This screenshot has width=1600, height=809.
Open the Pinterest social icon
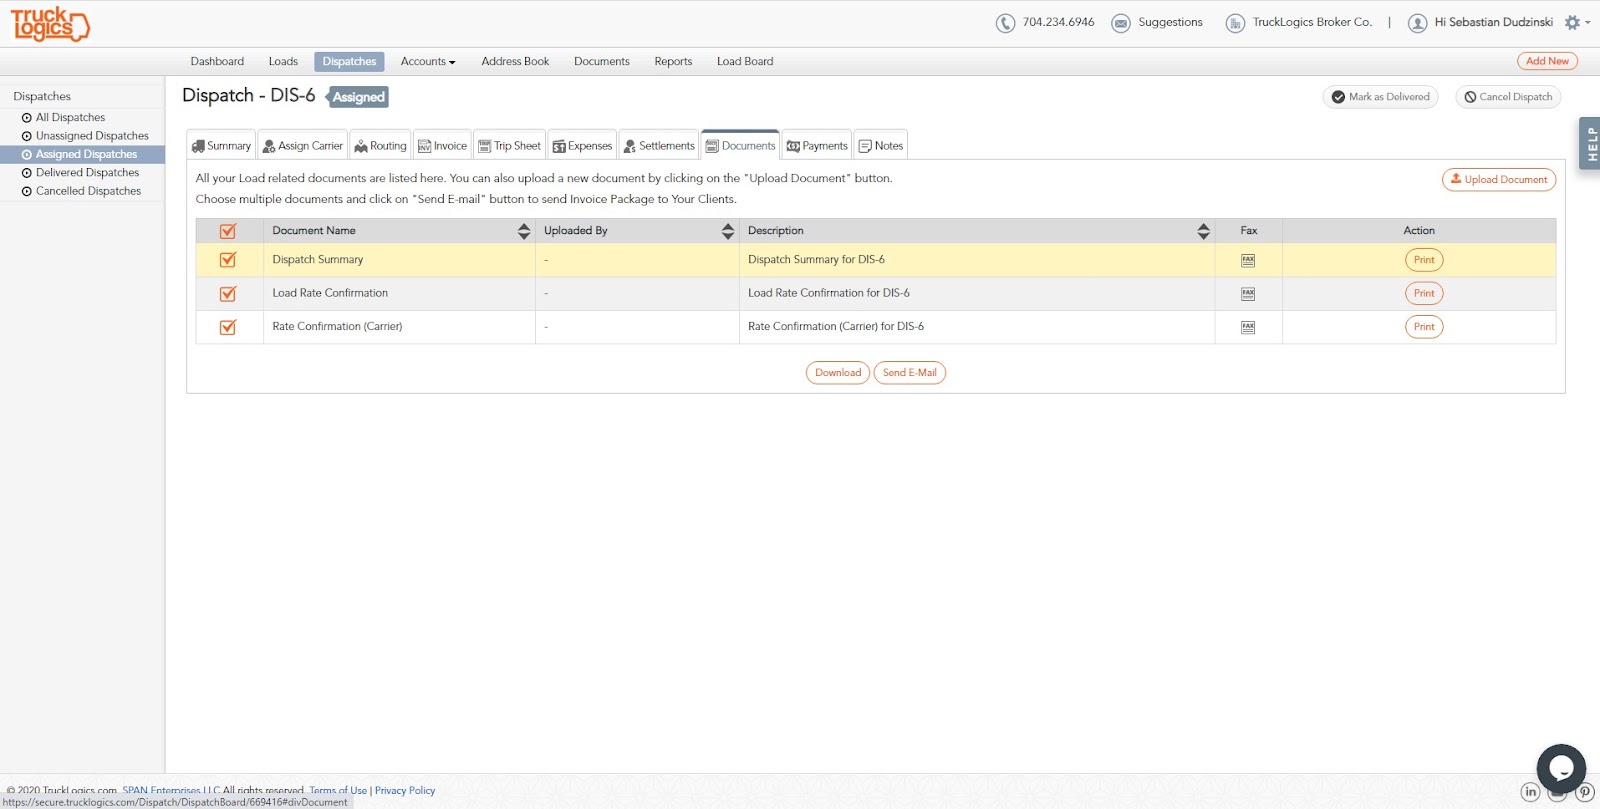[1585, 792]
